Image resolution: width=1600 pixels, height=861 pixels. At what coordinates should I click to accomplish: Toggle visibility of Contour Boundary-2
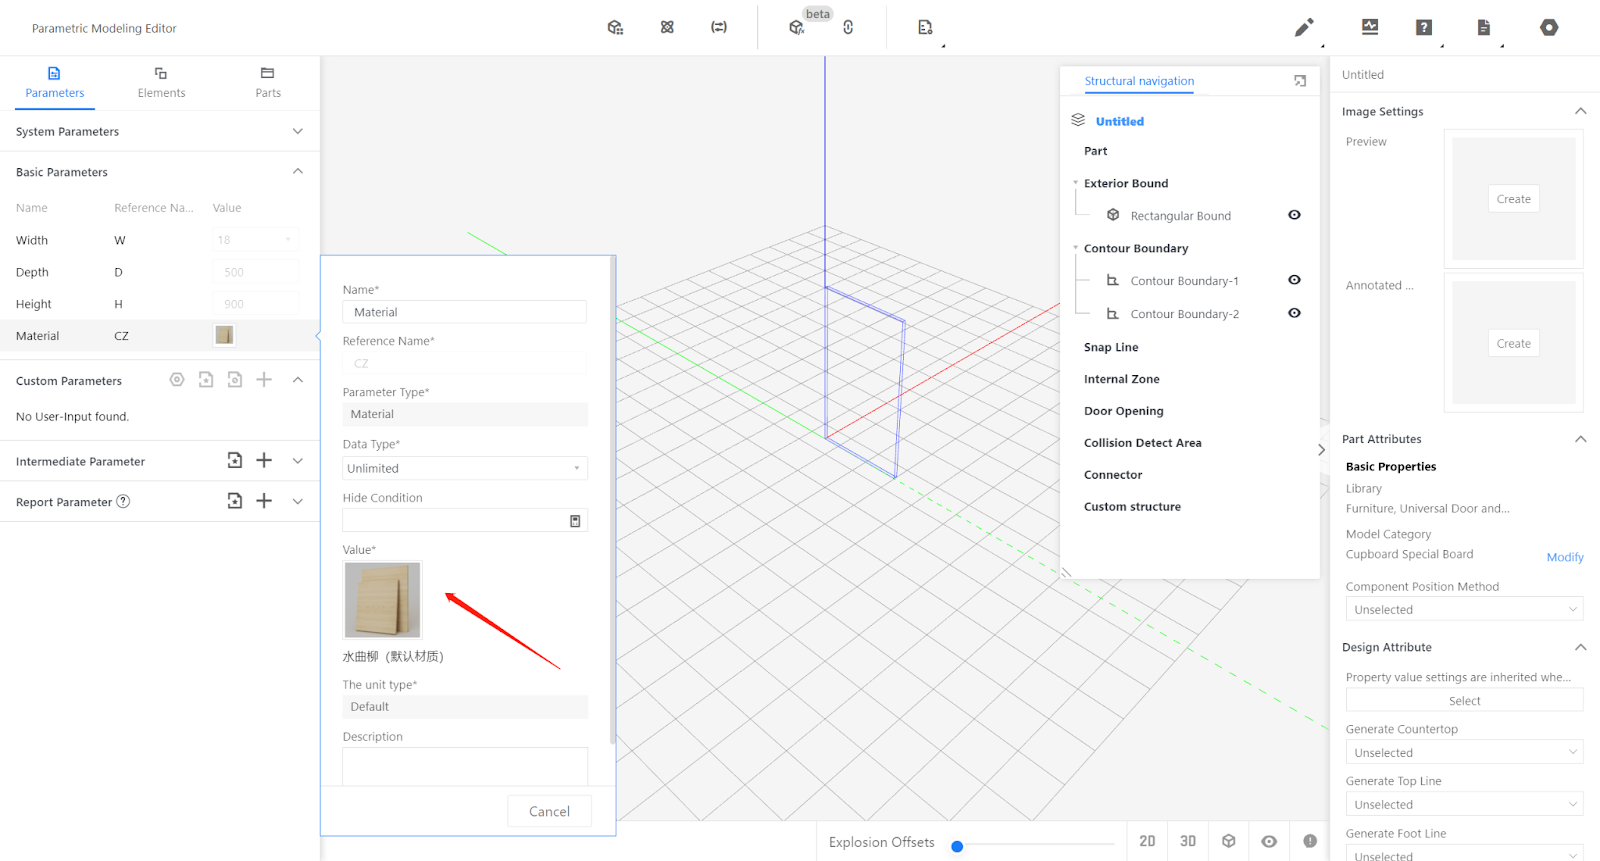1294,313
